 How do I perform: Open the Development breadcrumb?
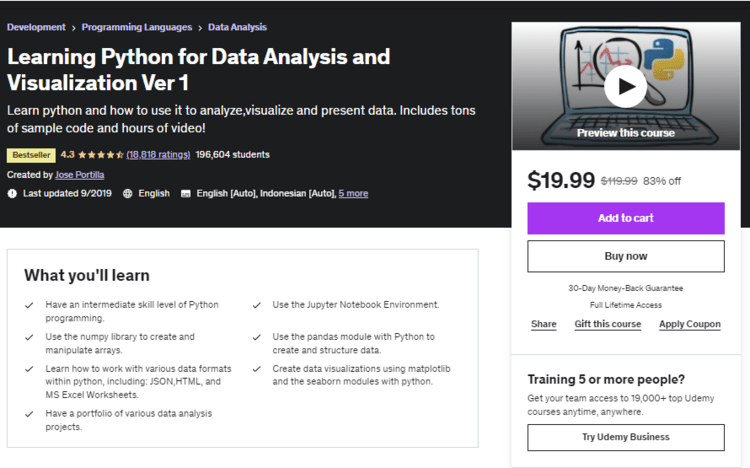pos(36,27)
